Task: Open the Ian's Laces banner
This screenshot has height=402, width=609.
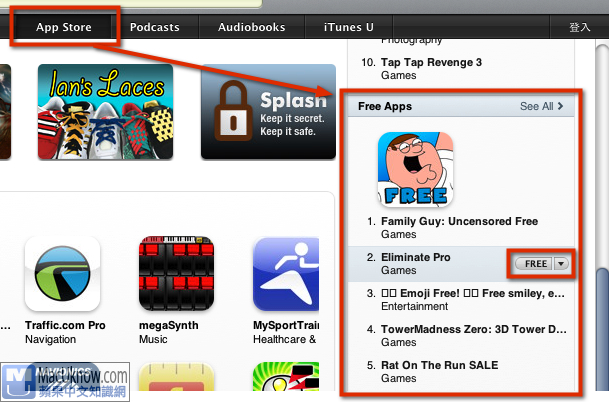Action: (x=105, y=112)
